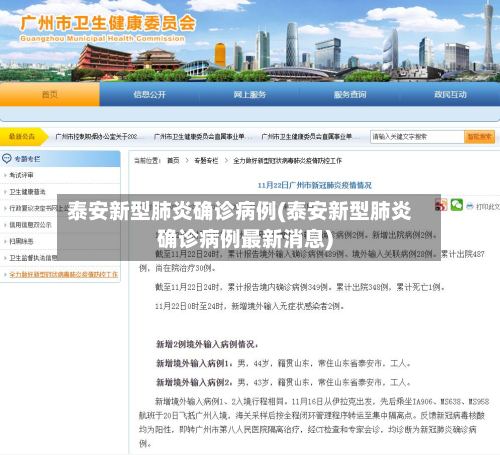The image size is (500, 455).
Task: Share article via the Weibo icon
Action: coord(441,205)
